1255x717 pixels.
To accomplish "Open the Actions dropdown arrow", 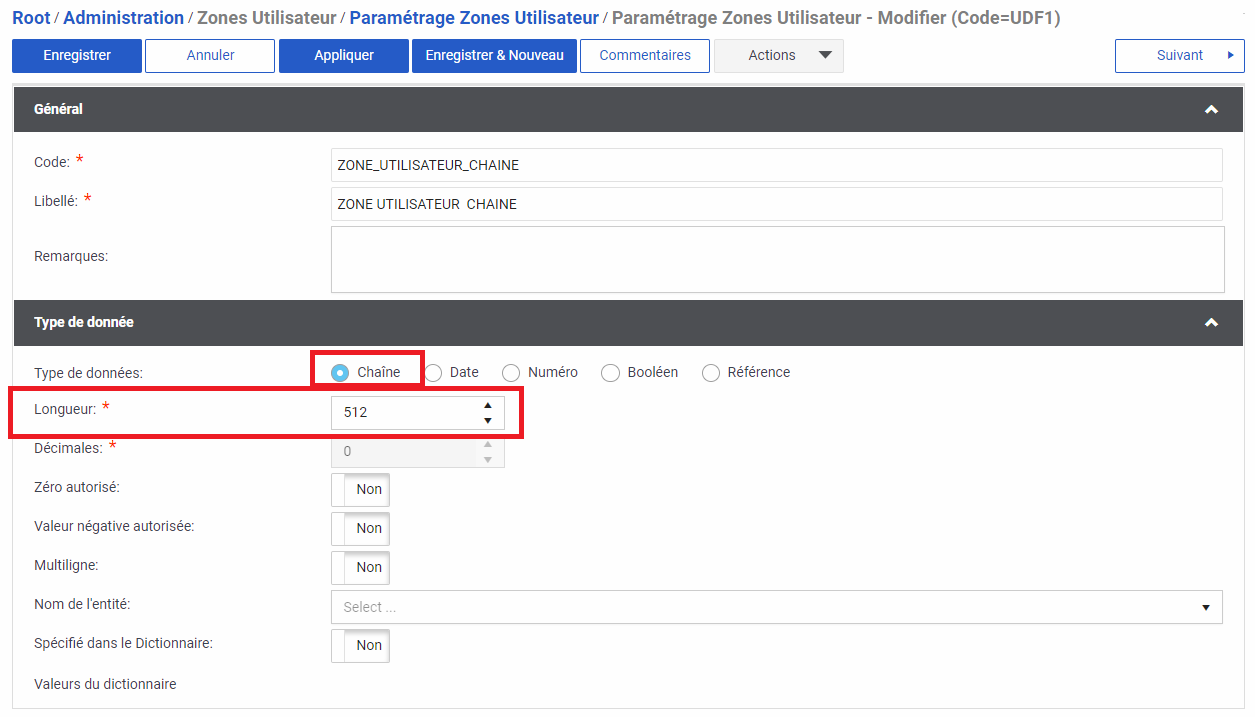I will point(825,55).
